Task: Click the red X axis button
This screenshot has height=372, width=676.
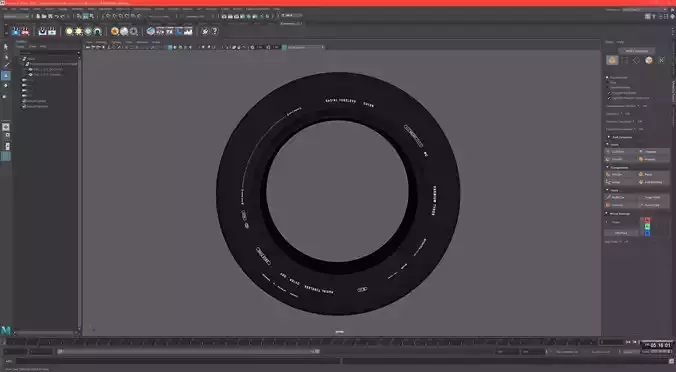Action: [647, 220]
